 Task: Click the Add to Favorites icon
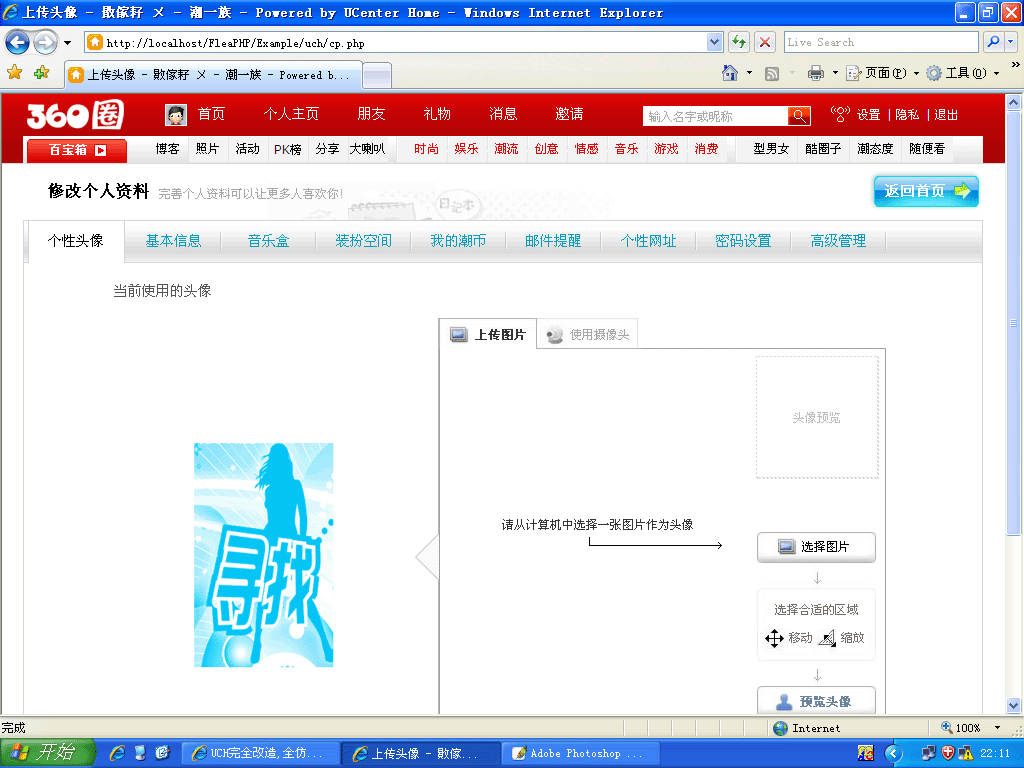41,73
